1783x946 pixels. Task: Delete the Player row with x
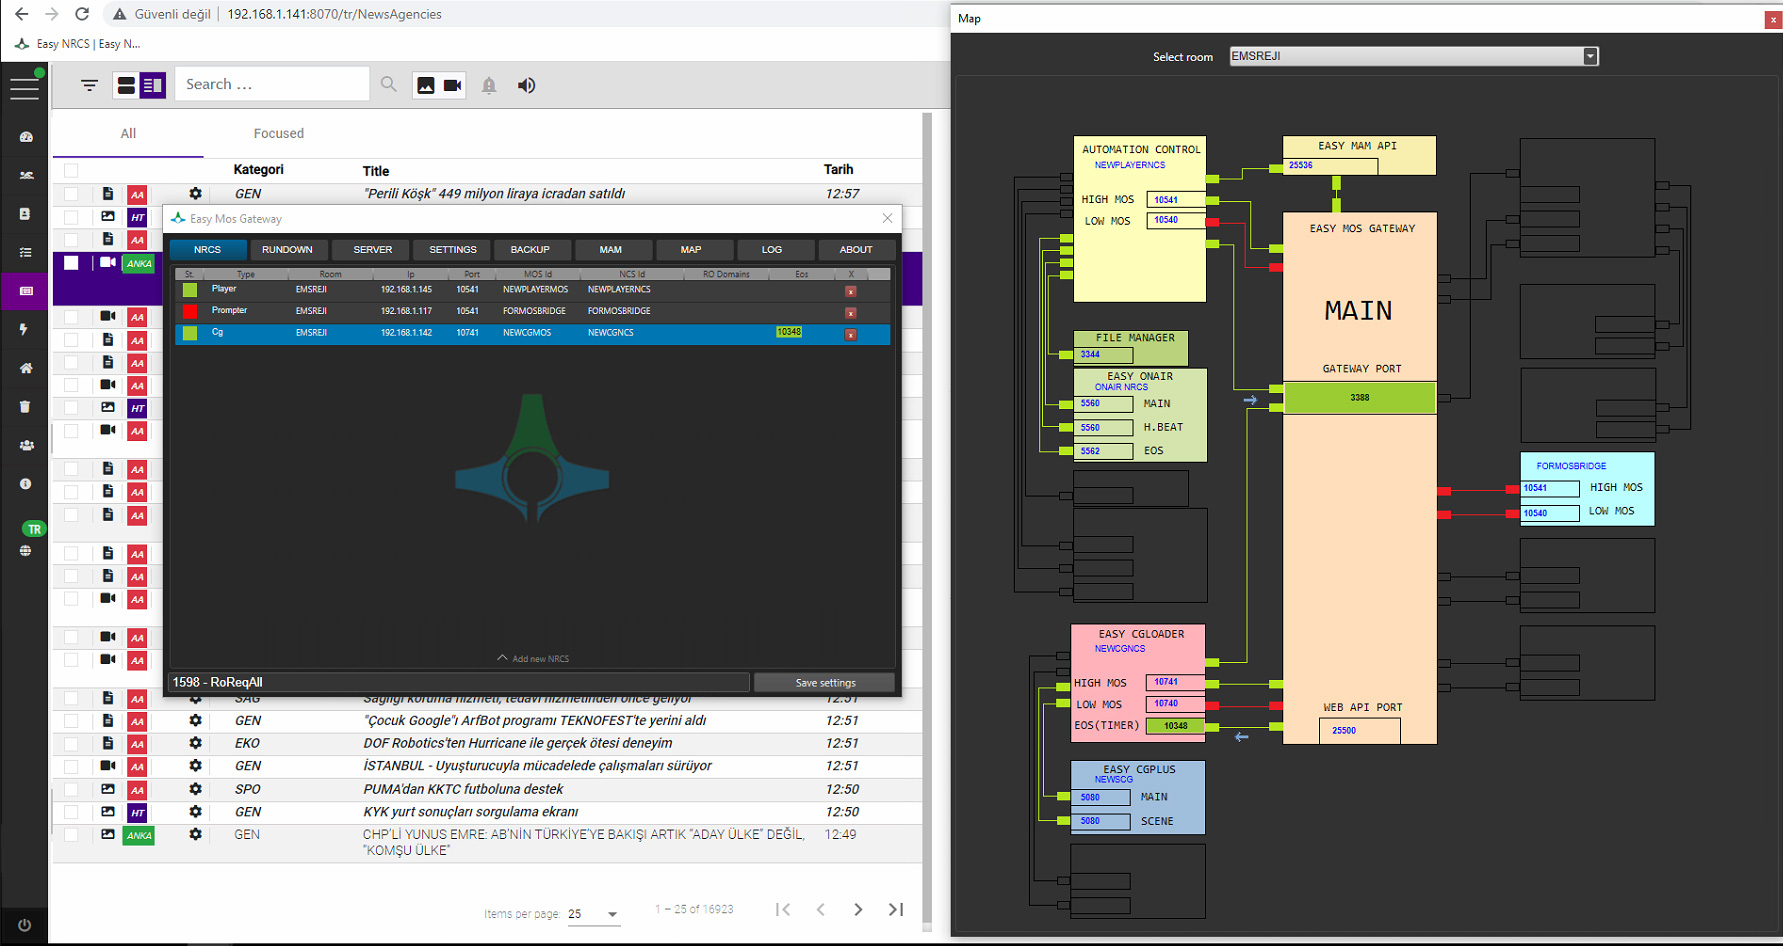[x=851, y=292]
